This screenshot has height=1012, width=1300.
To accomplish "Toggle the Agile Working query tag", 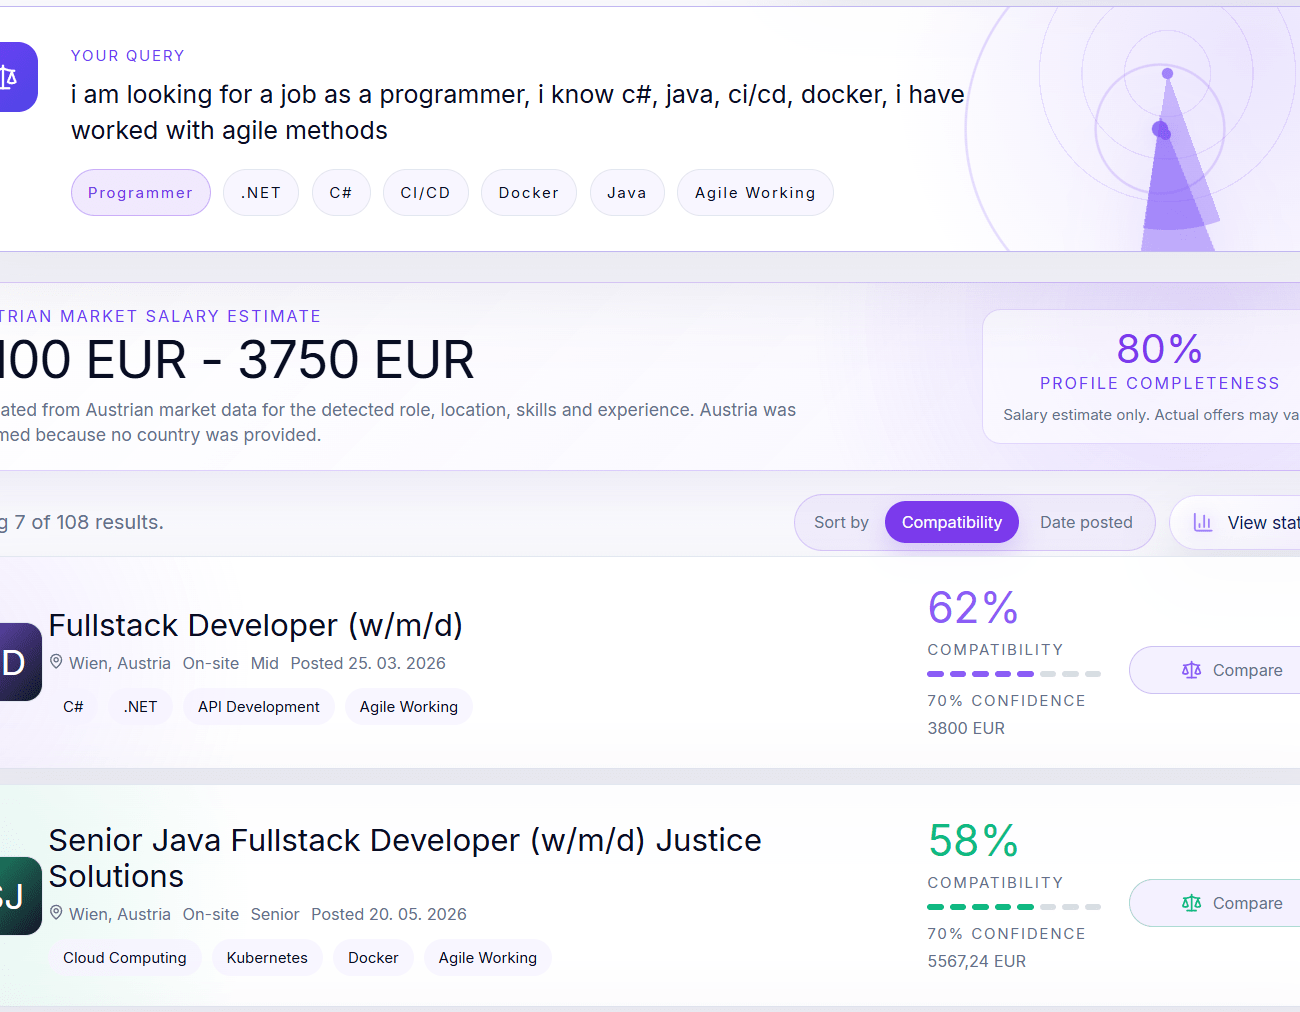I will pos(755,192).
